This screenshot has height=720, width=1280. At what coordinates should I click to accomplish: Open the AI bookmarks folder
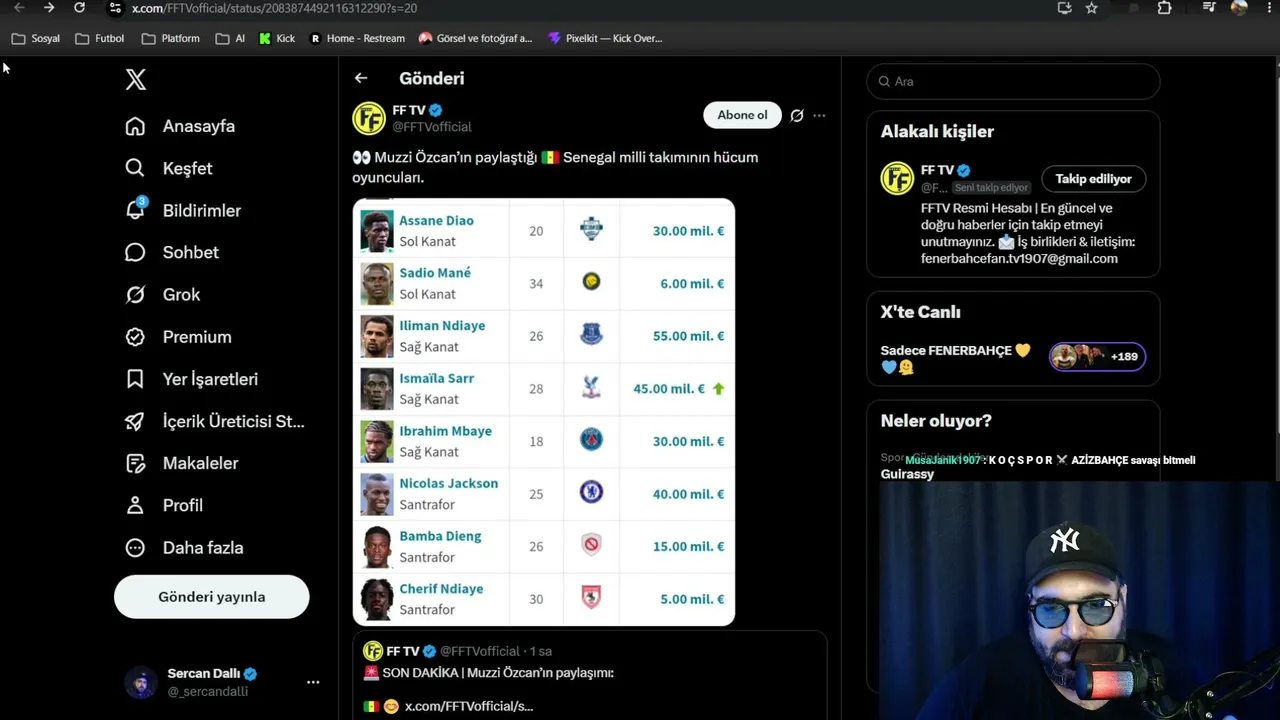point(230,38)
